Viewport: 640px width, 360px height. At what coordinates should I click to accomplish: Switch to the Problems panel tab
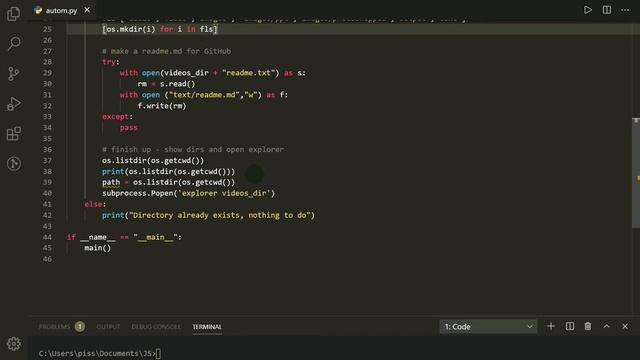tap(54, 327)
